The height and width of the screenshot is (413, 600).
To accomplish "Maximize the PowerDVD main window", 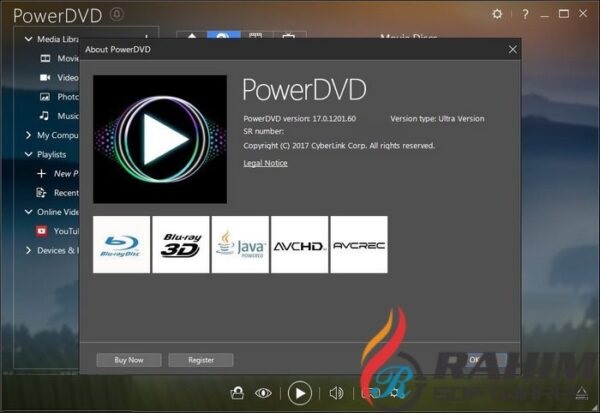I will tap(564, 14).
